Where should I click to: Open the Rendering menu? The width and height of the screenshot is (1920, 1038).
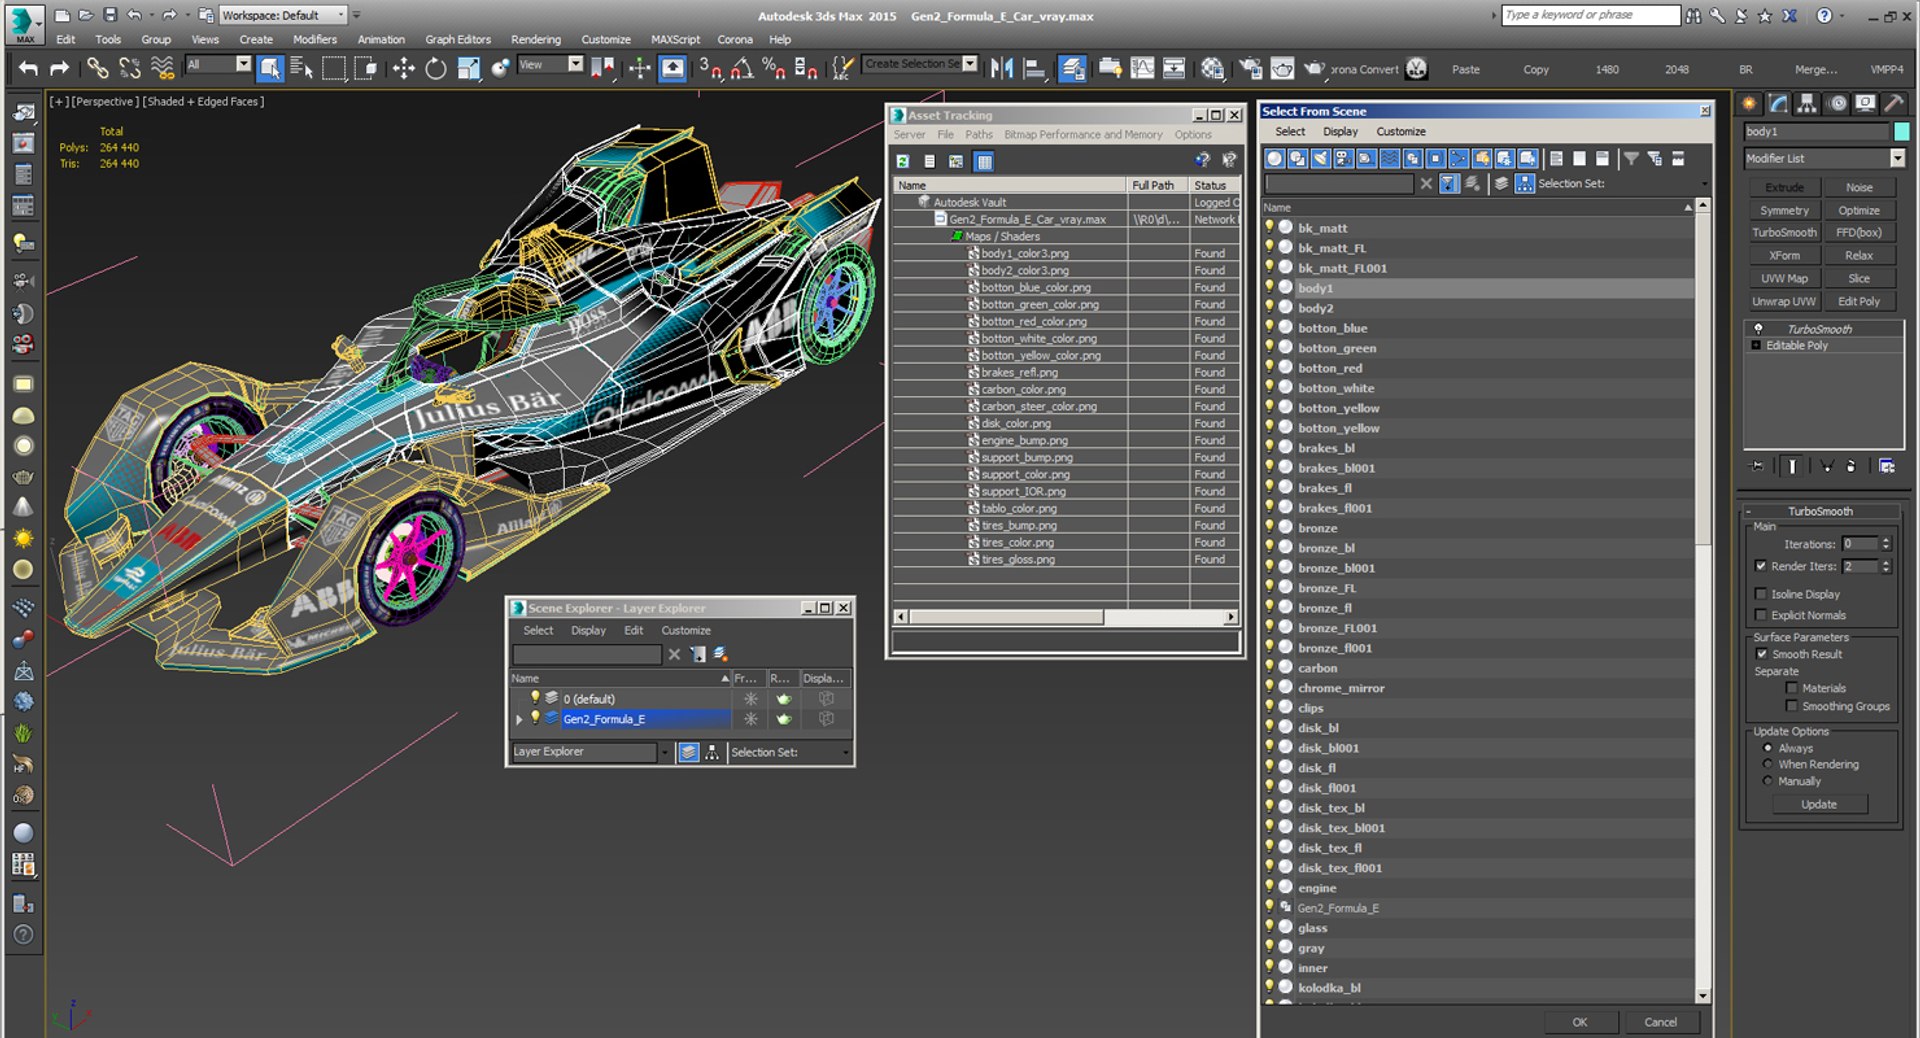pyautogui.click(x=535, y=40)
